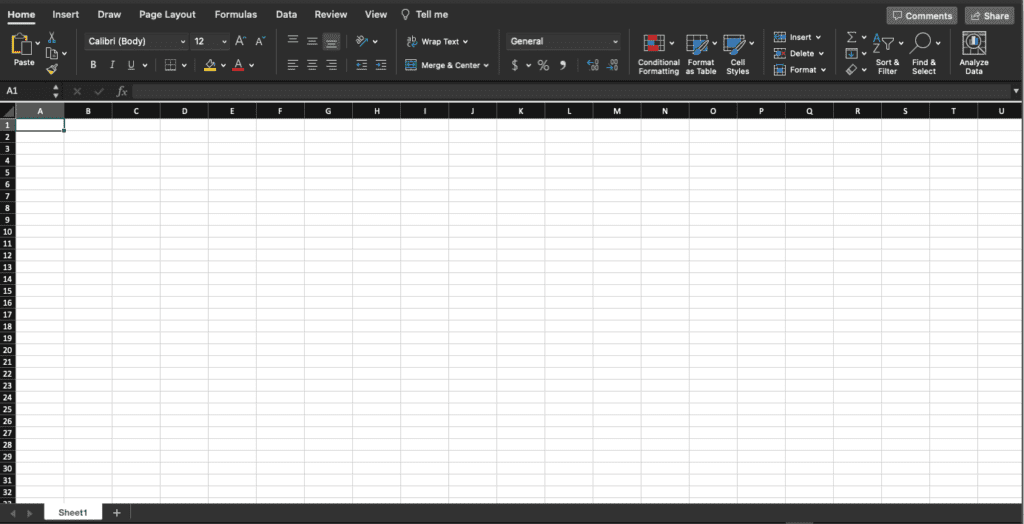
Task: Cancel entry with the formula bar X
Action: coord(77,91)
